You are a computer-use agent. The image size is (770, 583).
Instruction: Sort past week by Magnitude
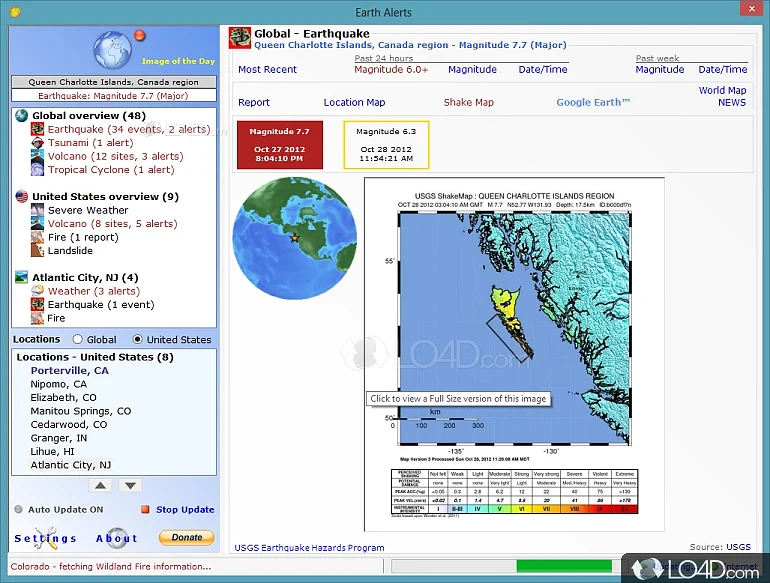[660, 69]
